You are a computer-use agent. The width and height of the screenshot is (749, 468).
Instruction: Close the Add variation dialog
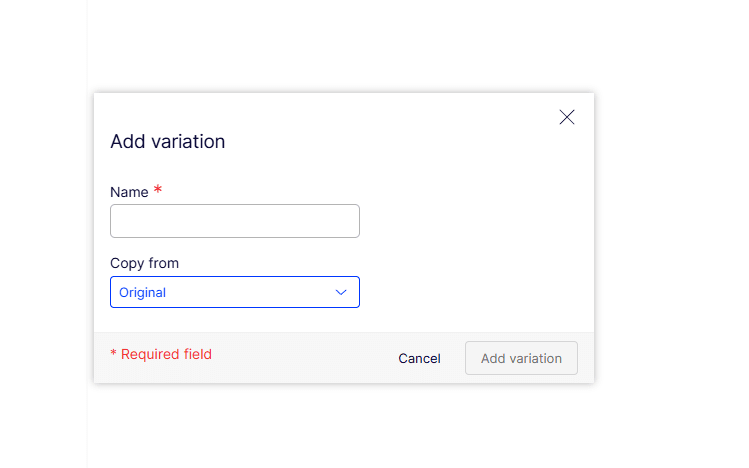[x=567, y=117]
